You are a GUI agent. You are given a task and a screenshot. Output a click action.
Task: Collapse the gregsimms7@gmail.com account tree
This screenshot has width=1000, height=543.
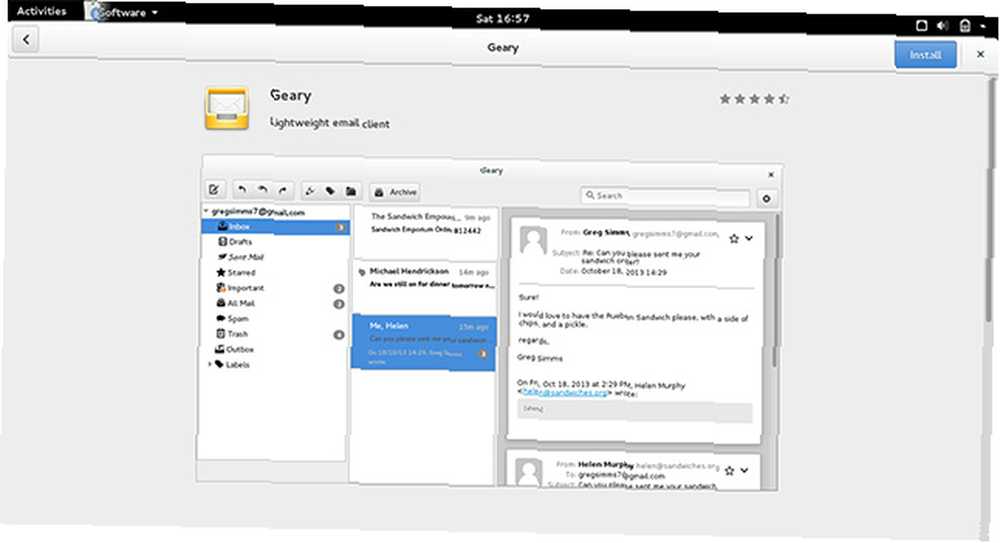pyautogui.click(x=207, y=211)
